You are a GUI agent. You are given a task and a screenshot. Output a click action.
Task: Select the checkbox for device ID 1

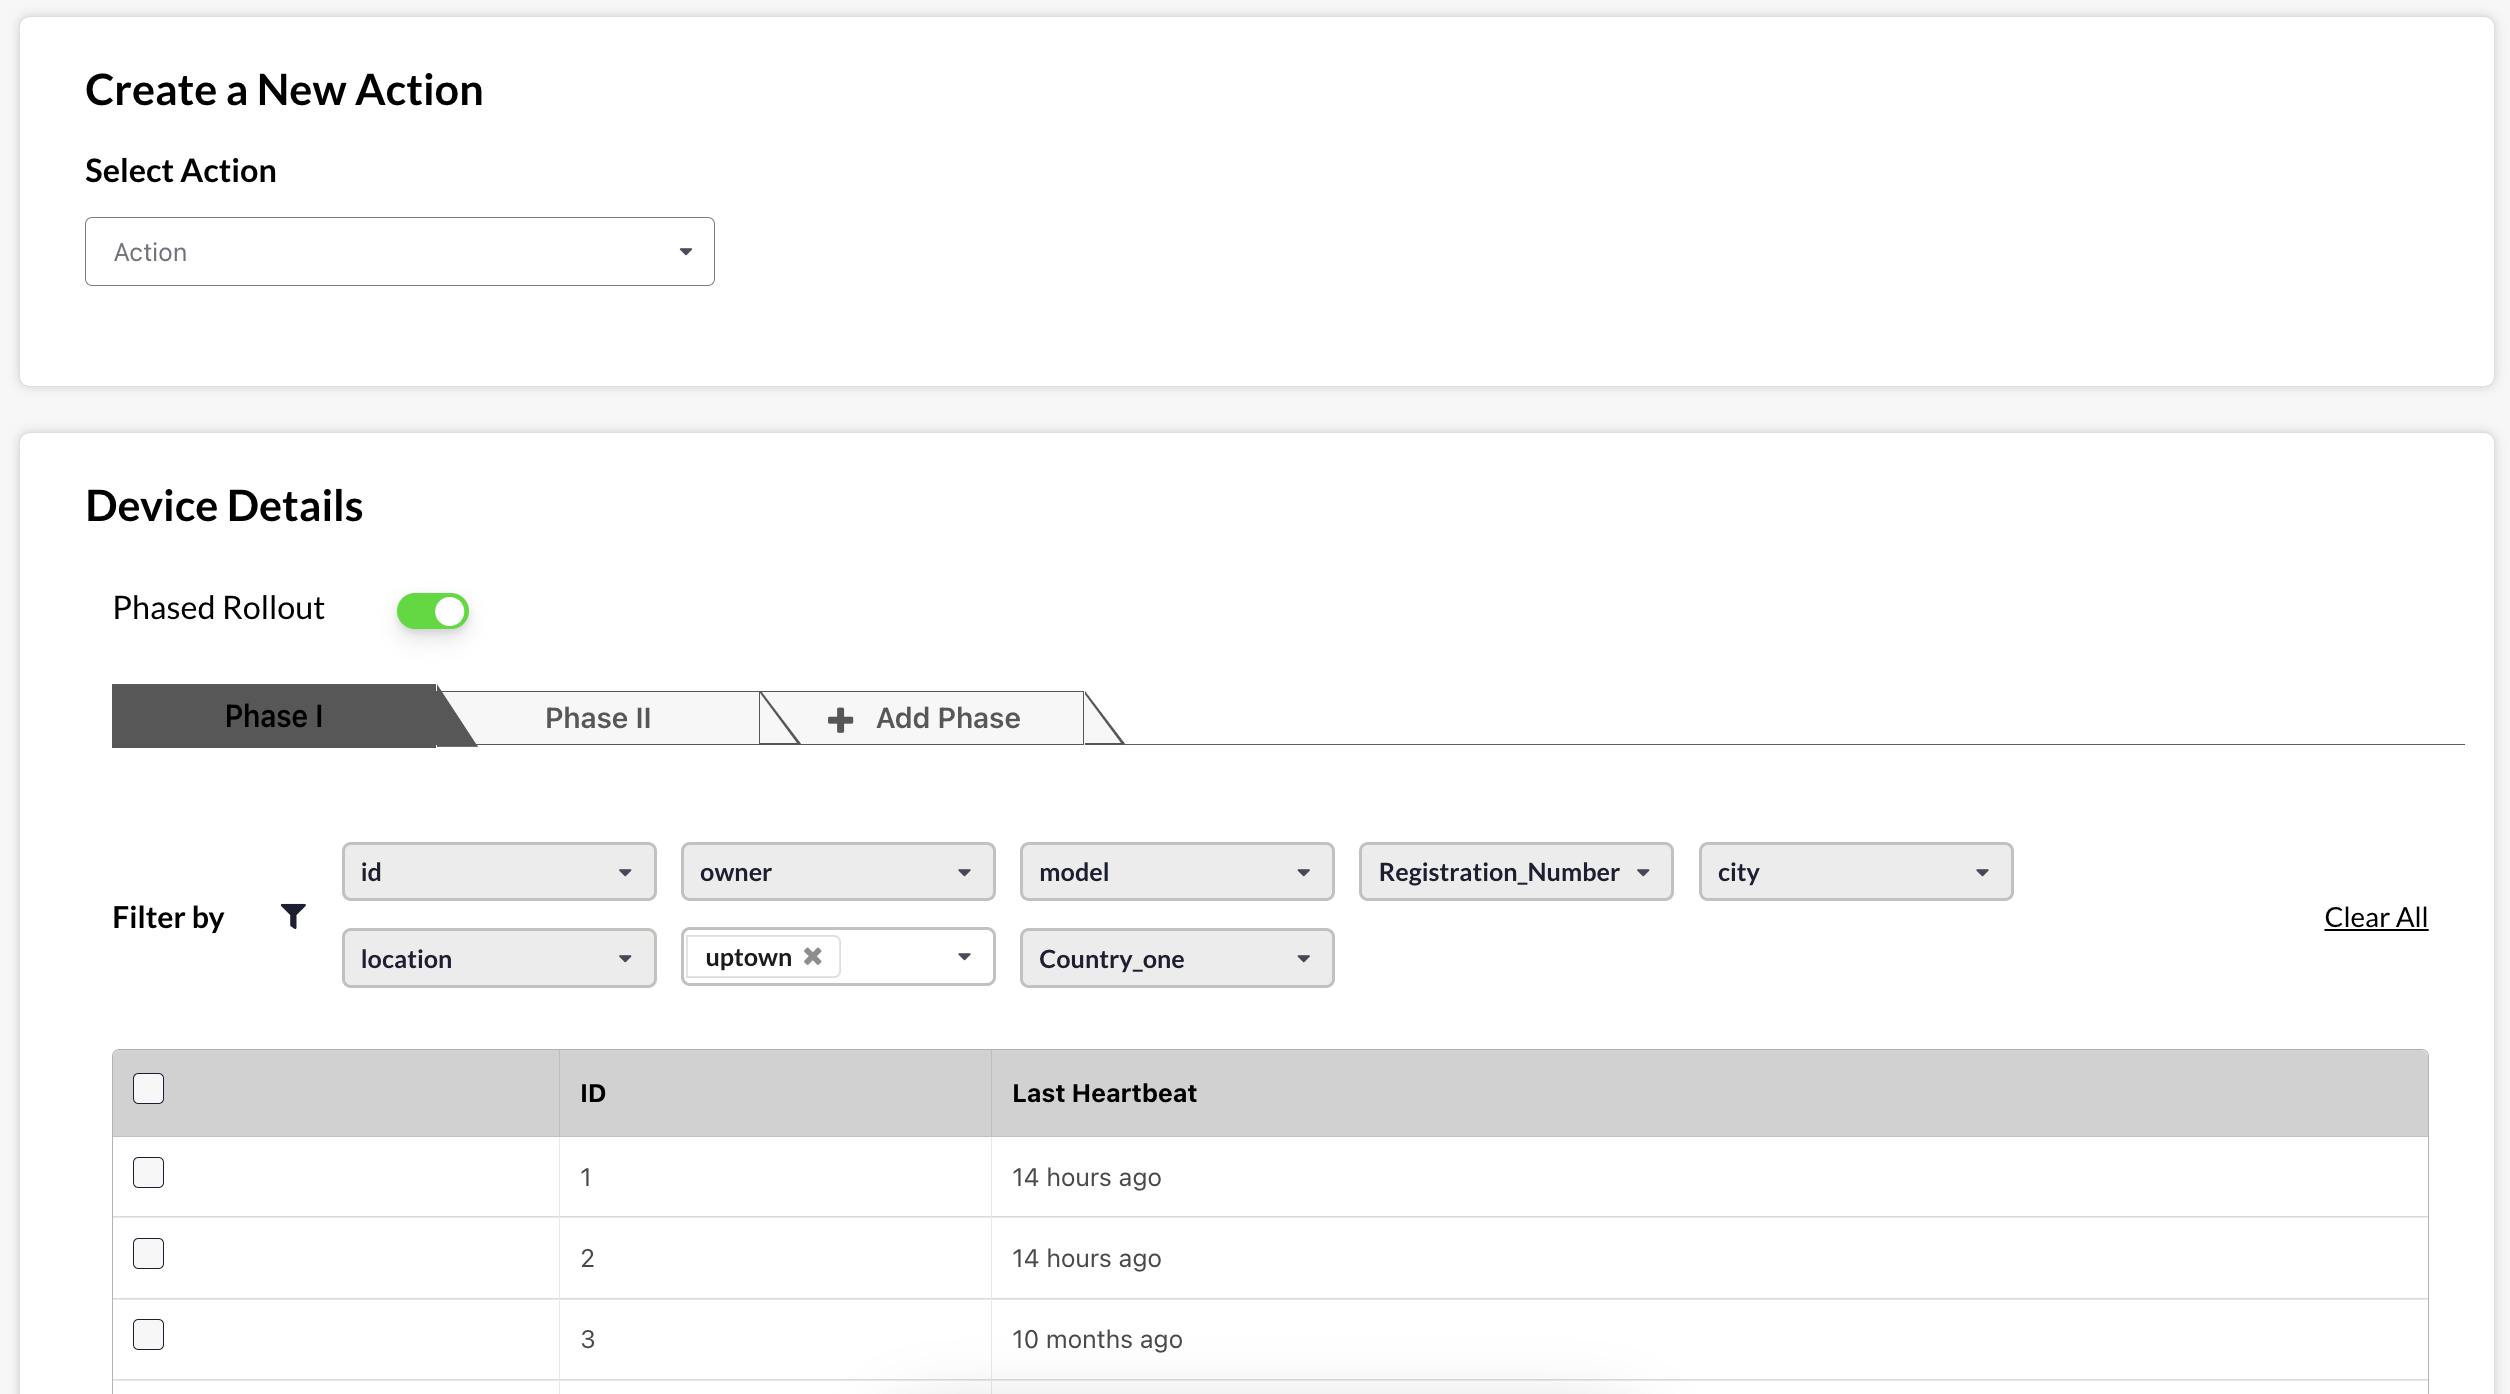pyautogui.click(x=148, y=1173)
